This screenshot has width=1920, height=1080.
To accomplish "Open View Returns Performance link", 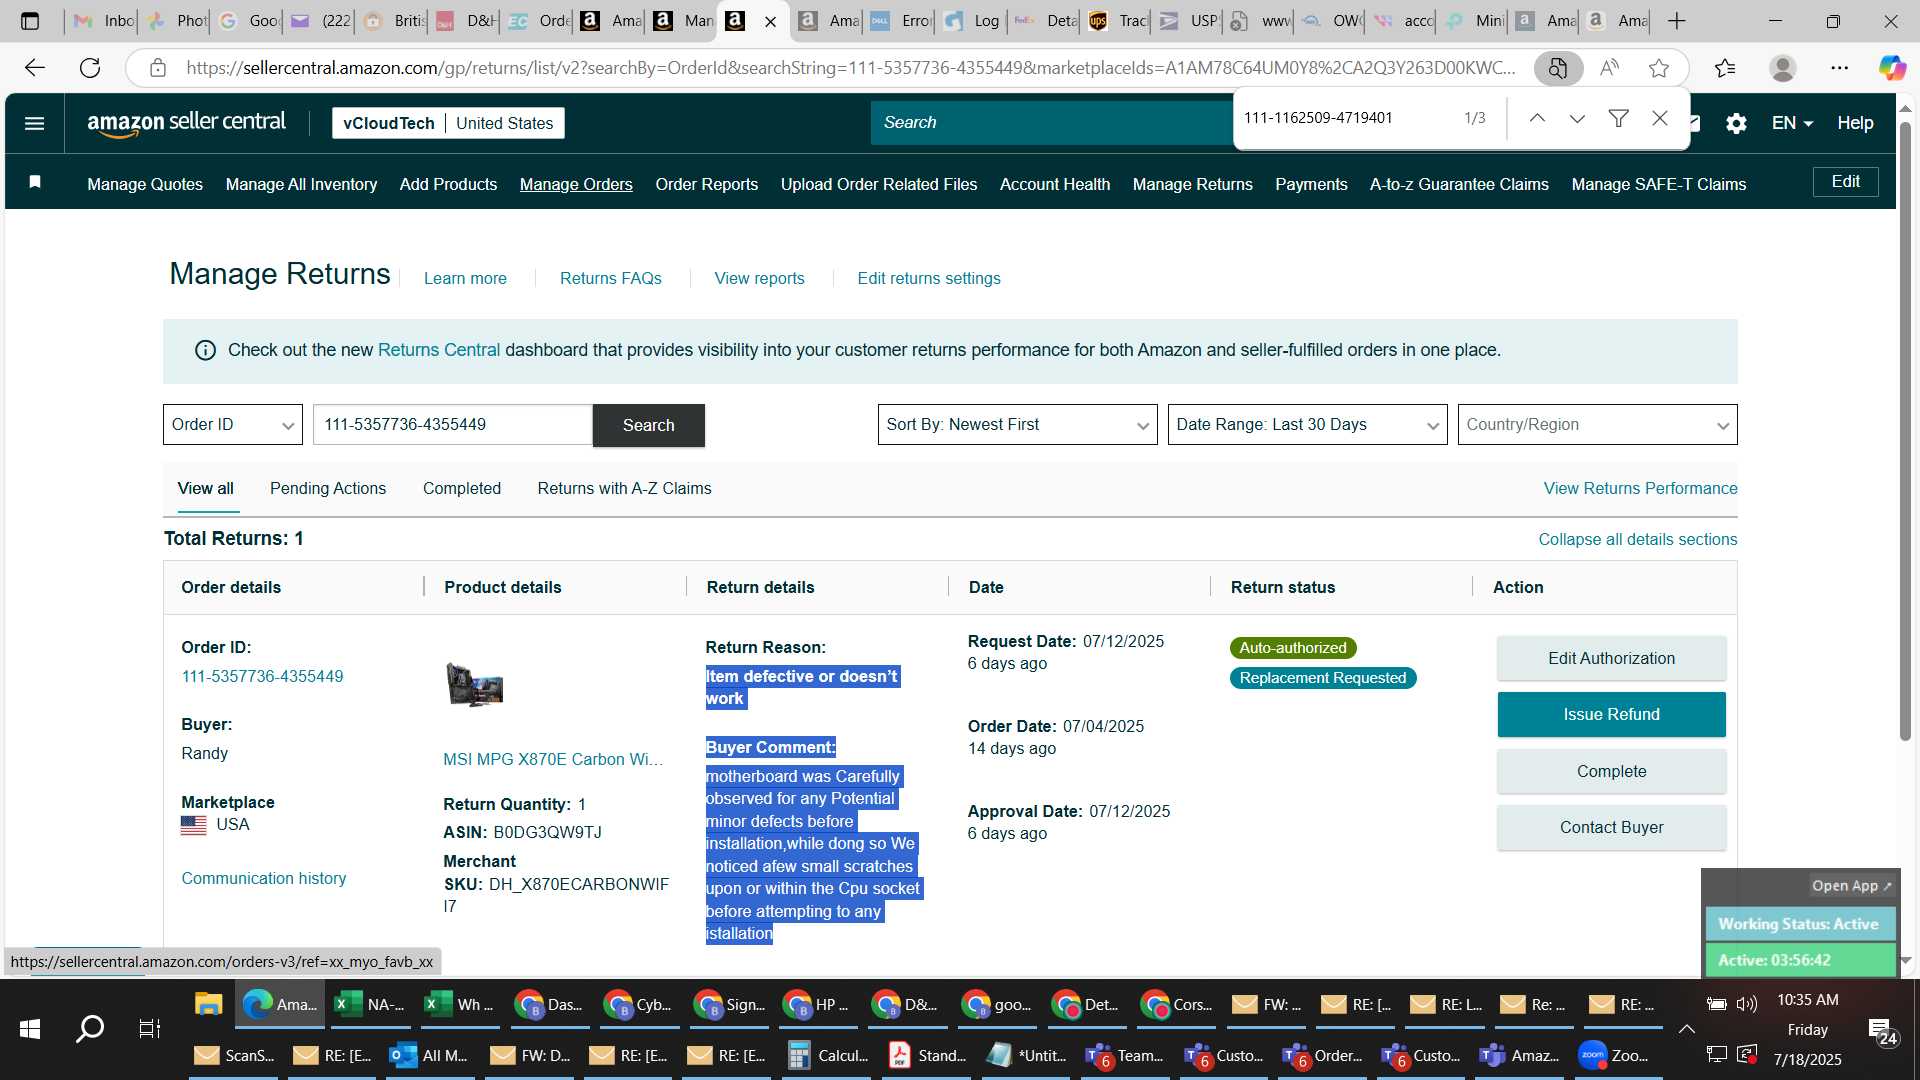I will click(x=1640, y=488).
